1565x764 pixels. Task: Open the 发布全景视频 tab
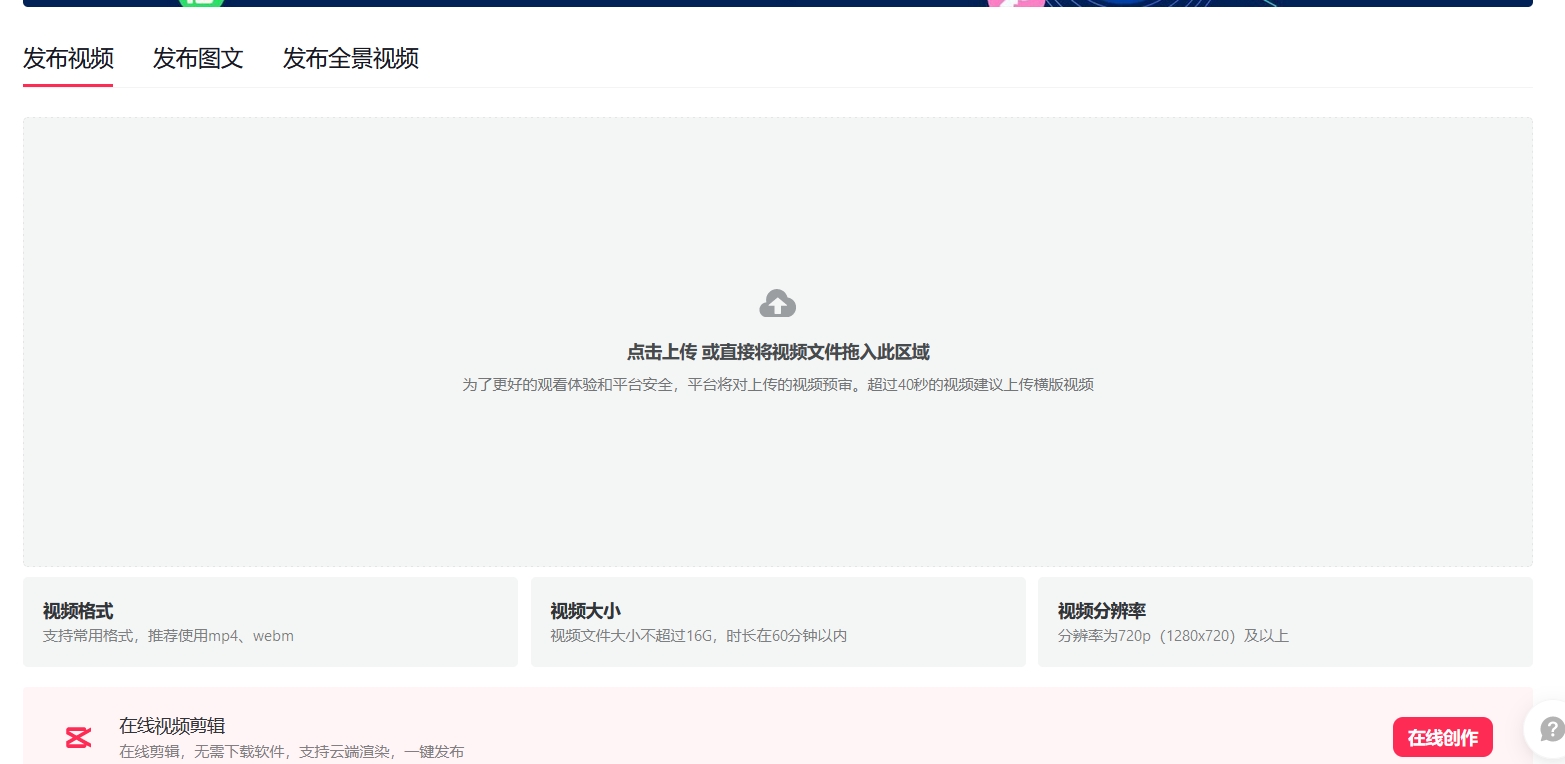(x=350, y=60)
